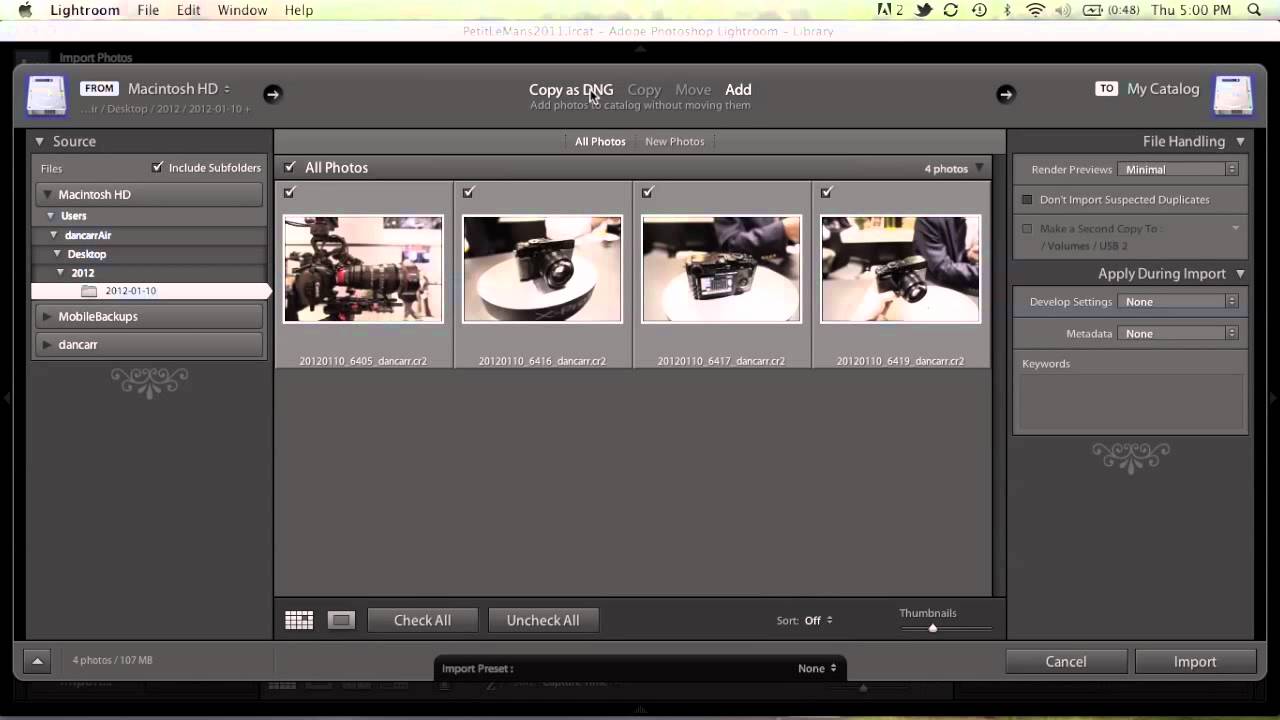
Task: Collapse the Source panel
Action: click(40, 142)
